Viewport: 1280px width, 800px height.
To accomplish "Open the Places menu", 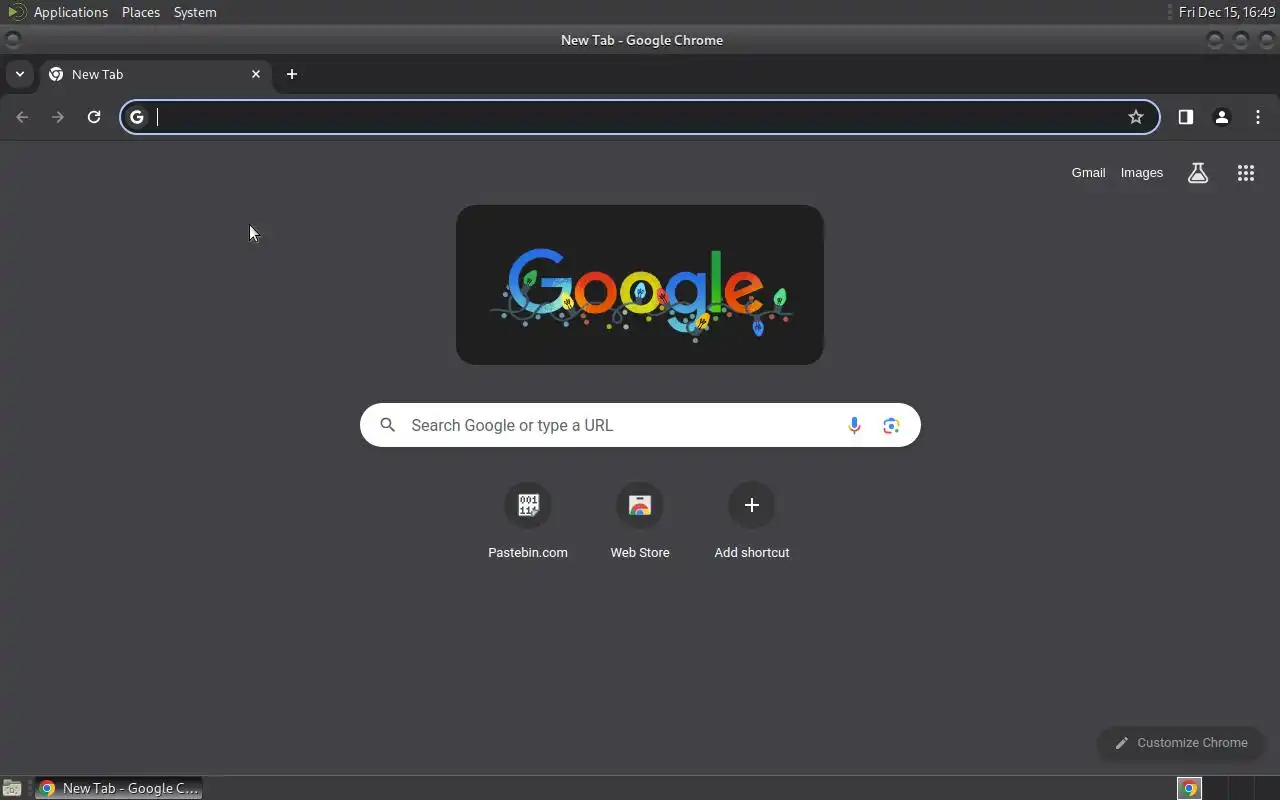I will tap(141, 12).
